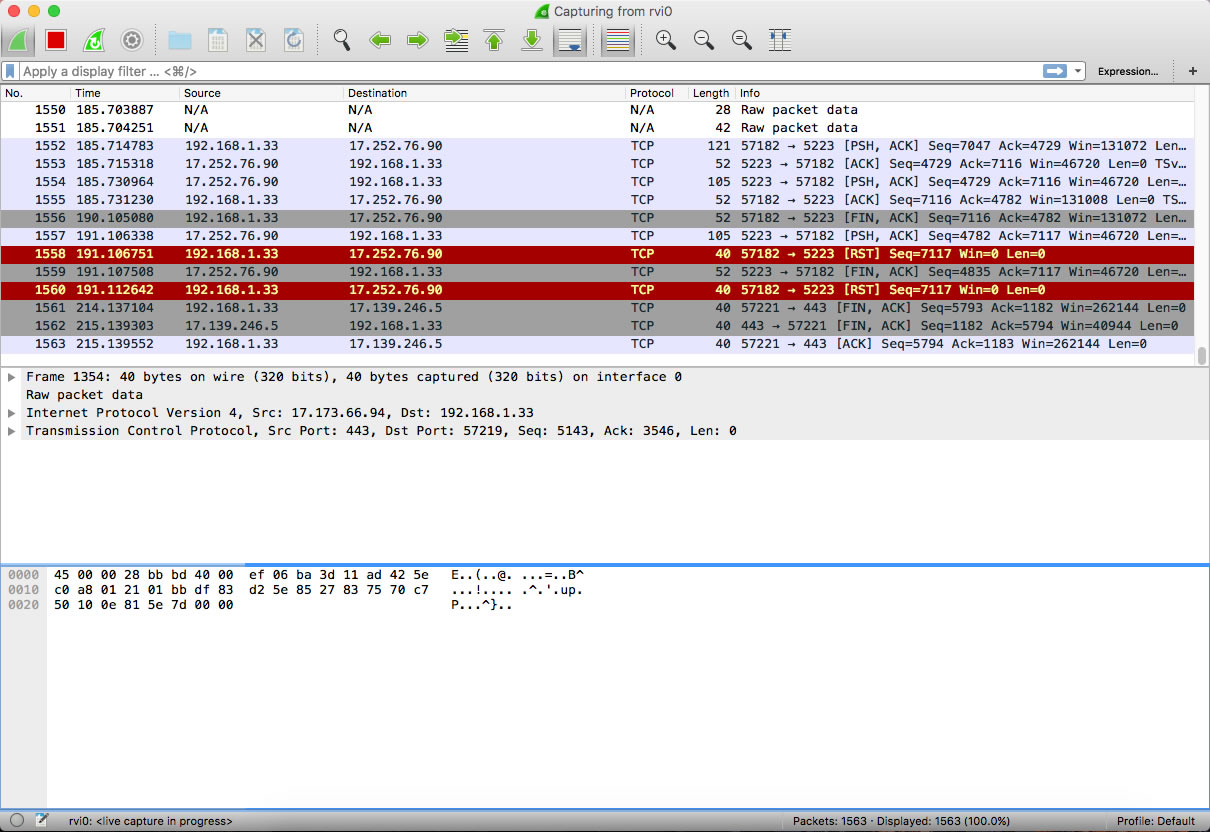Expand Transmission Control Protocol details
Viewport: 1210px width, 832px height.
coord(12,431)
